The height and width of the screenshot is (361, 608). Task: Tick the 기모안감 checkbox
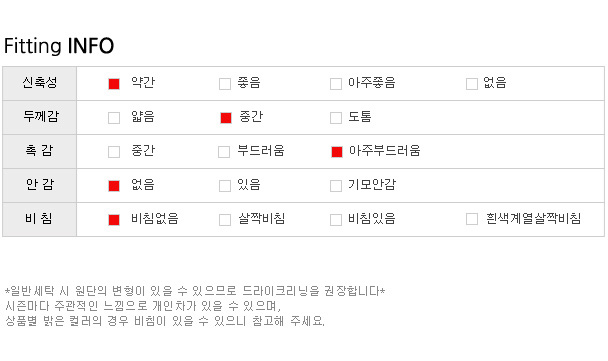[x=336, y=186]
